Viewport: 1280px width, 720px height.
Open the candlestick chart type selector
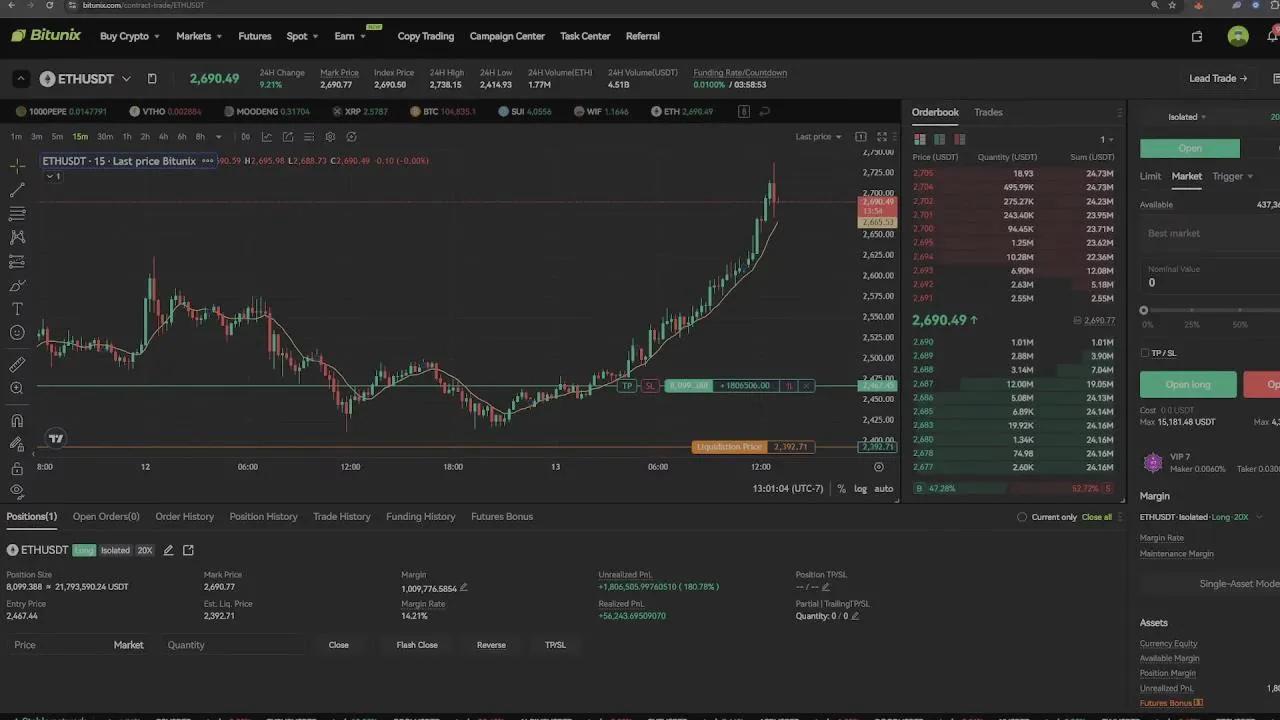pos(245,137)
